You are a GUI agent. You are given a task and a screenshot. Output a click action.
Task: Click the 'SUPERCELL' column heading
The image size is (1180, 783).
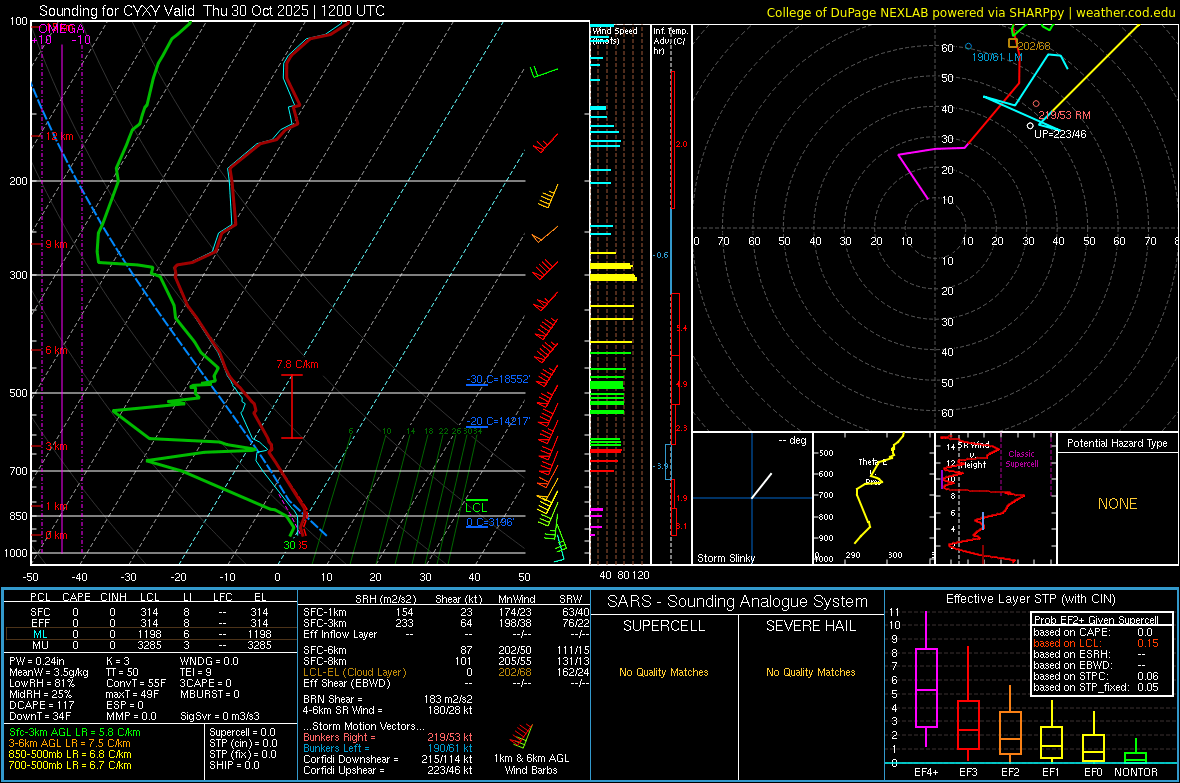(663, 626)
